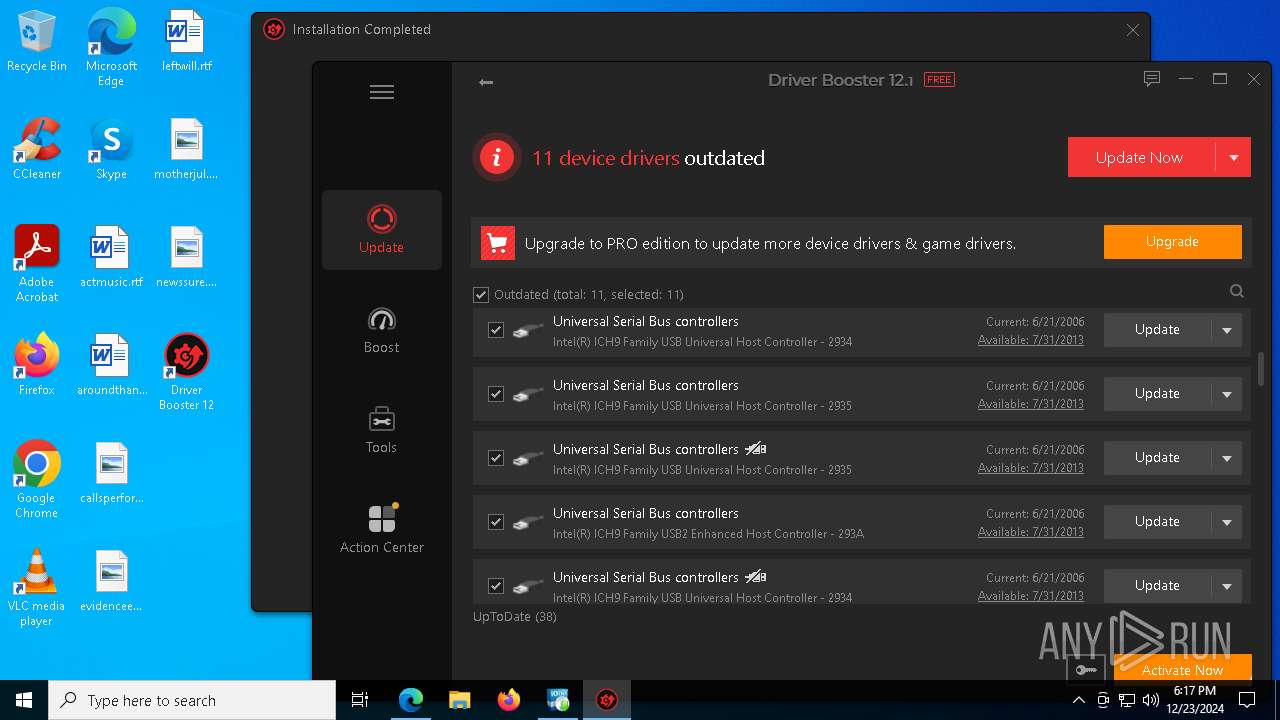Click Available 7/31/2013 link in 293A row
1280x720 pixels.
point(1030,532)
